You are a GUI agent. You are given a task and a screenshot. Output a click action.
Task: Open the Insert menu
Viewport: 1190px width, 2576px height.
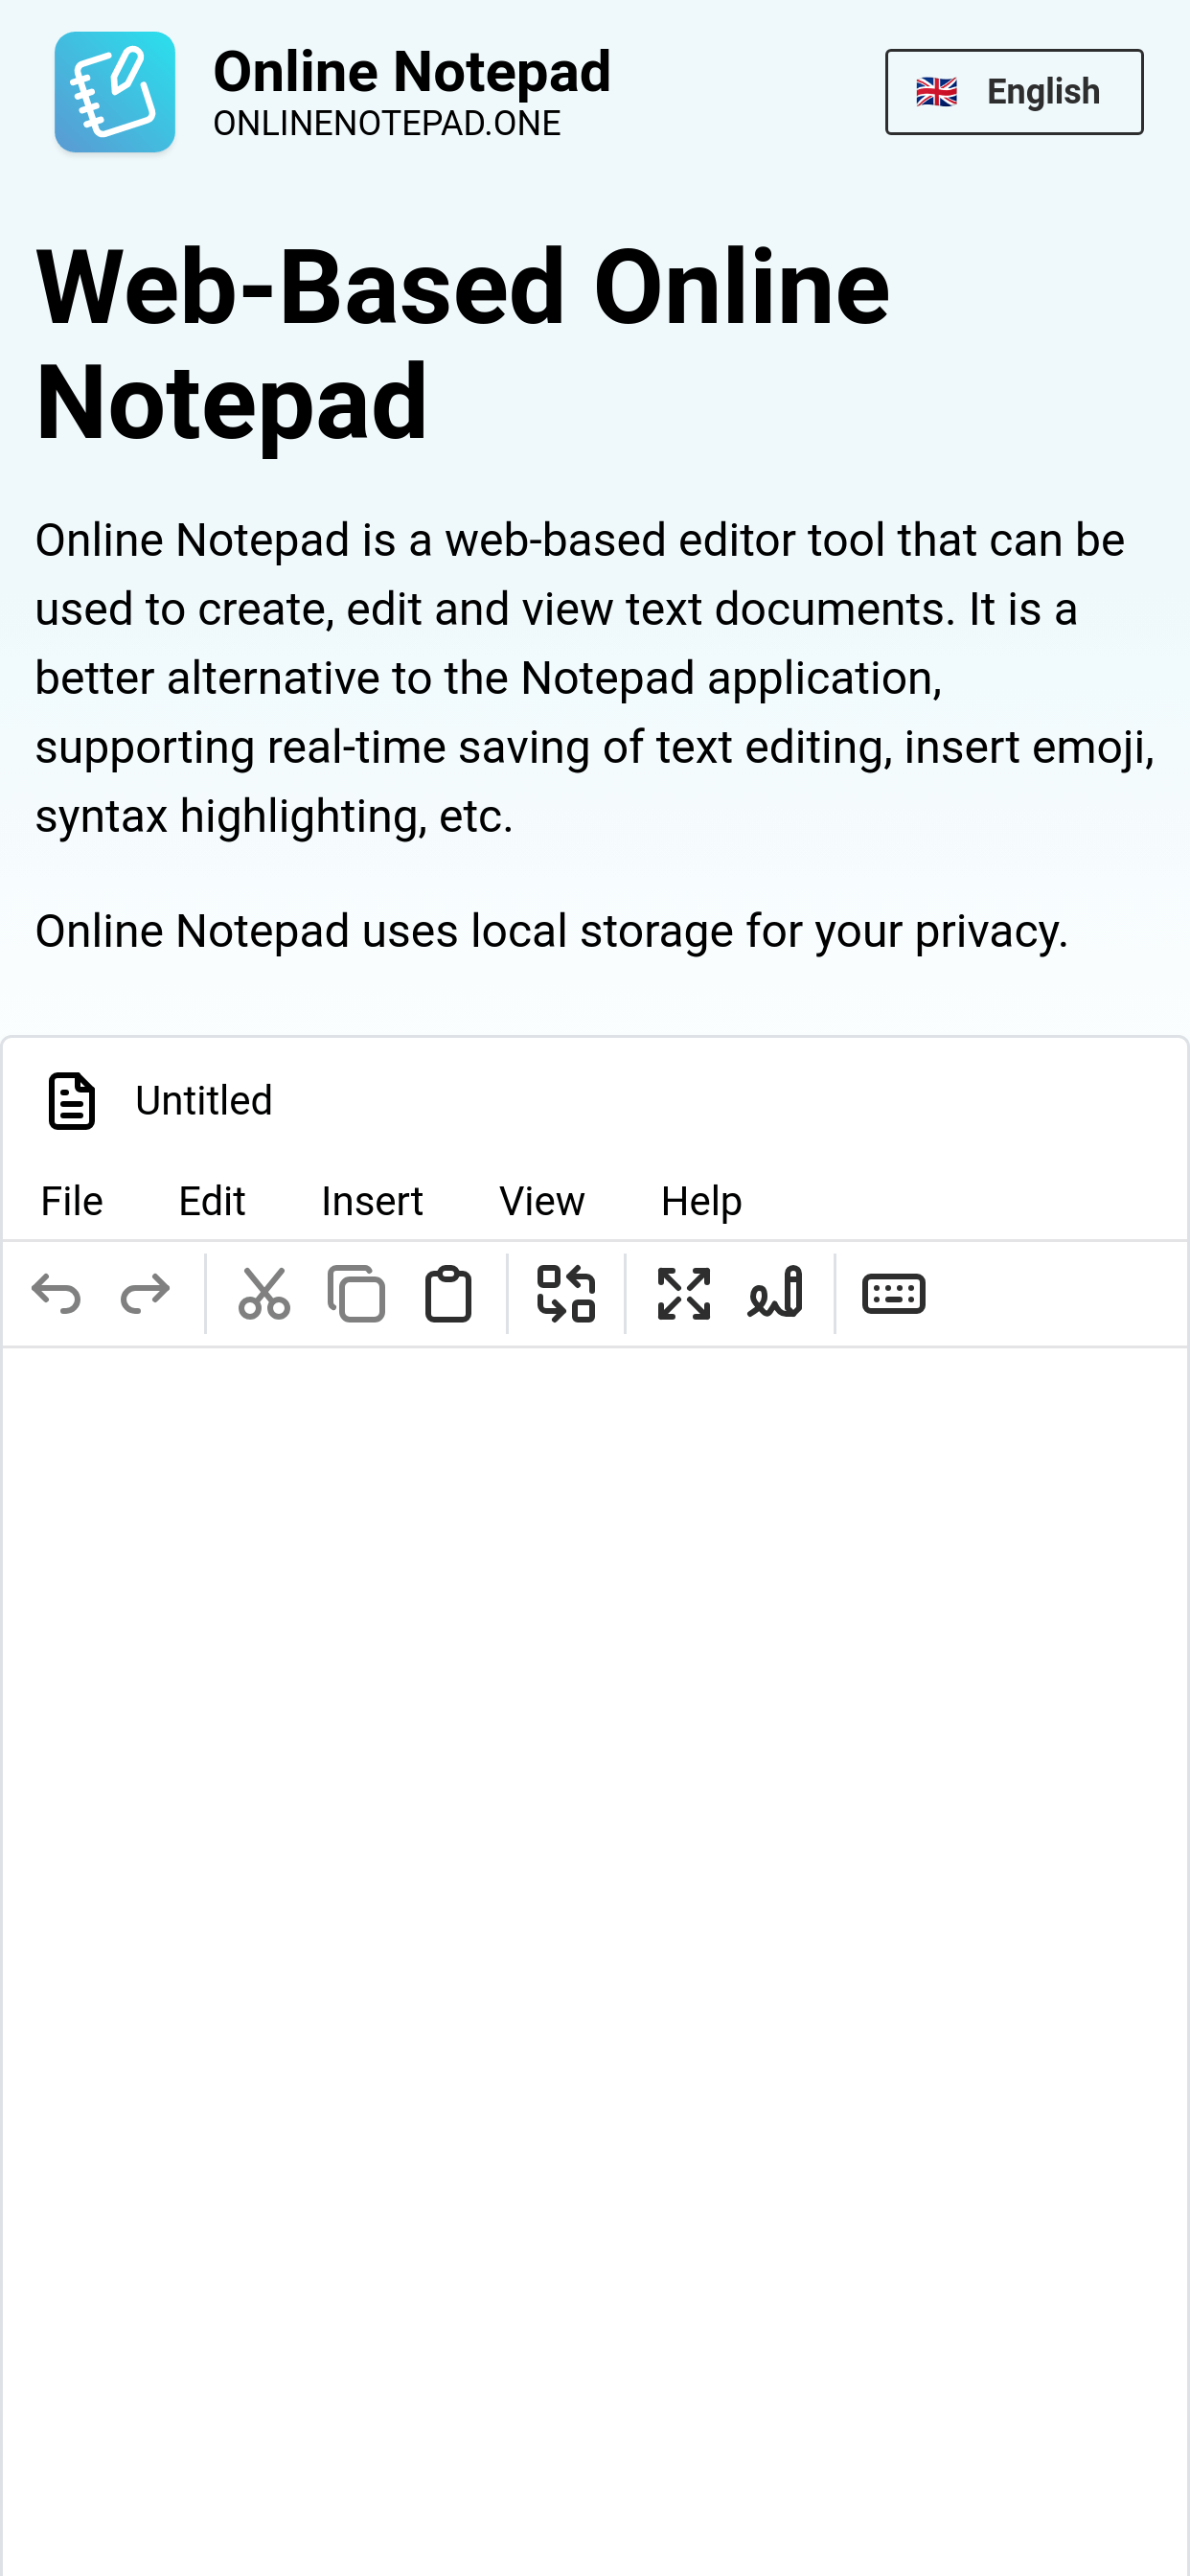coord(371,1200)
